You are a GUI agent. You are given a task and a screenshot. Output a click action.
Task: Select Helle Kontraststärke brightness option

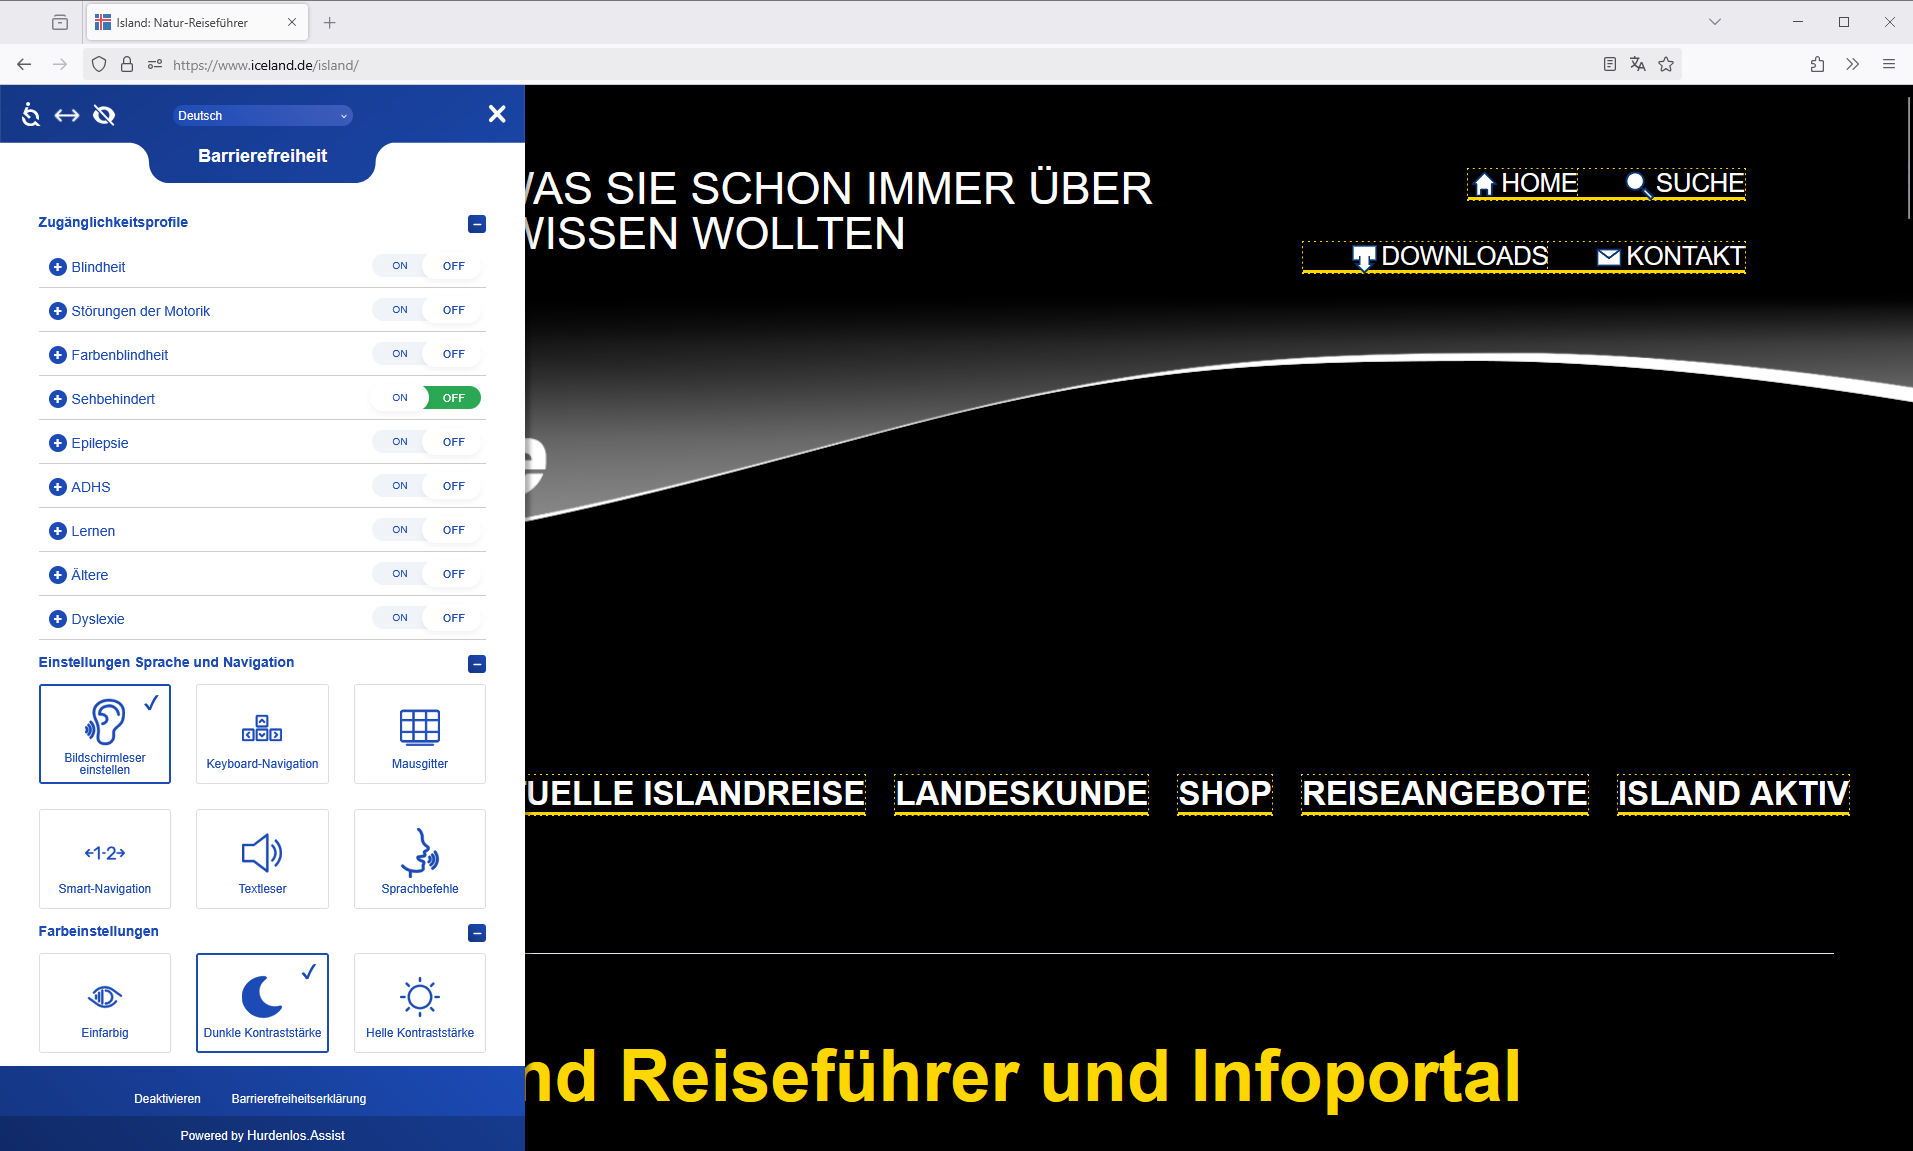419,1002
